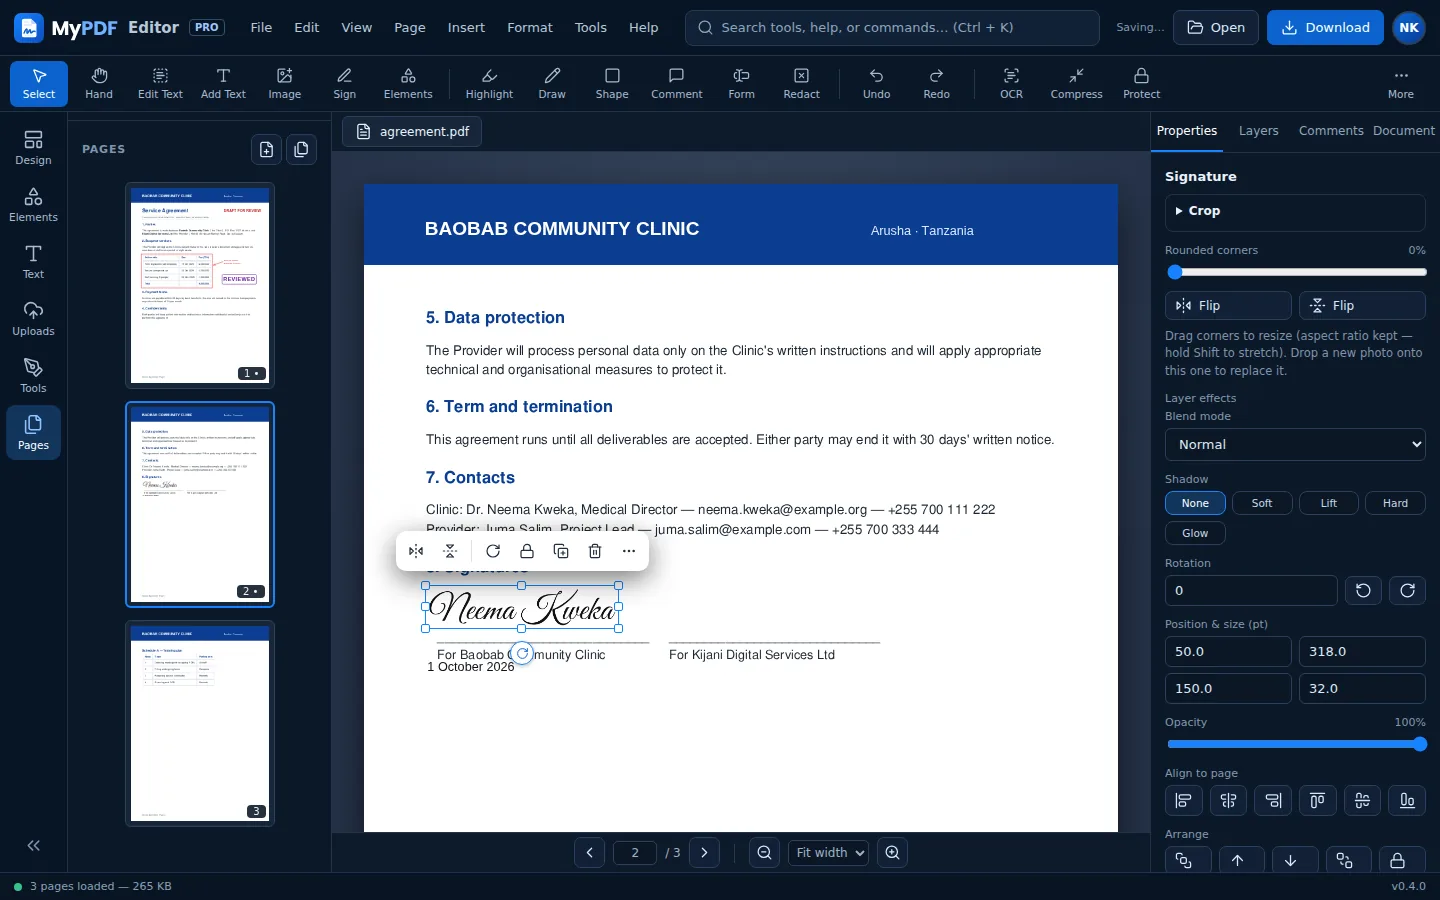
Task: Switch to the Comments tab
Action: point(1331,131)
